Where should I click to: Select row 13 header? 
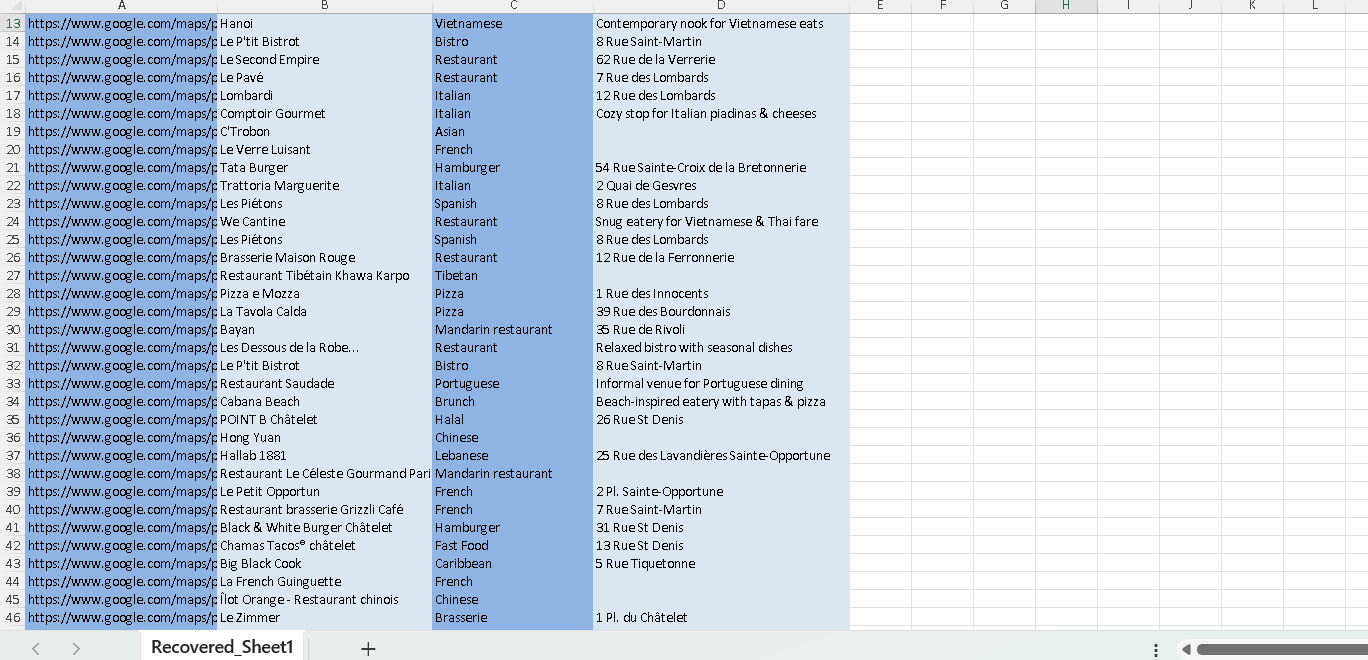(x=13, y=23)
